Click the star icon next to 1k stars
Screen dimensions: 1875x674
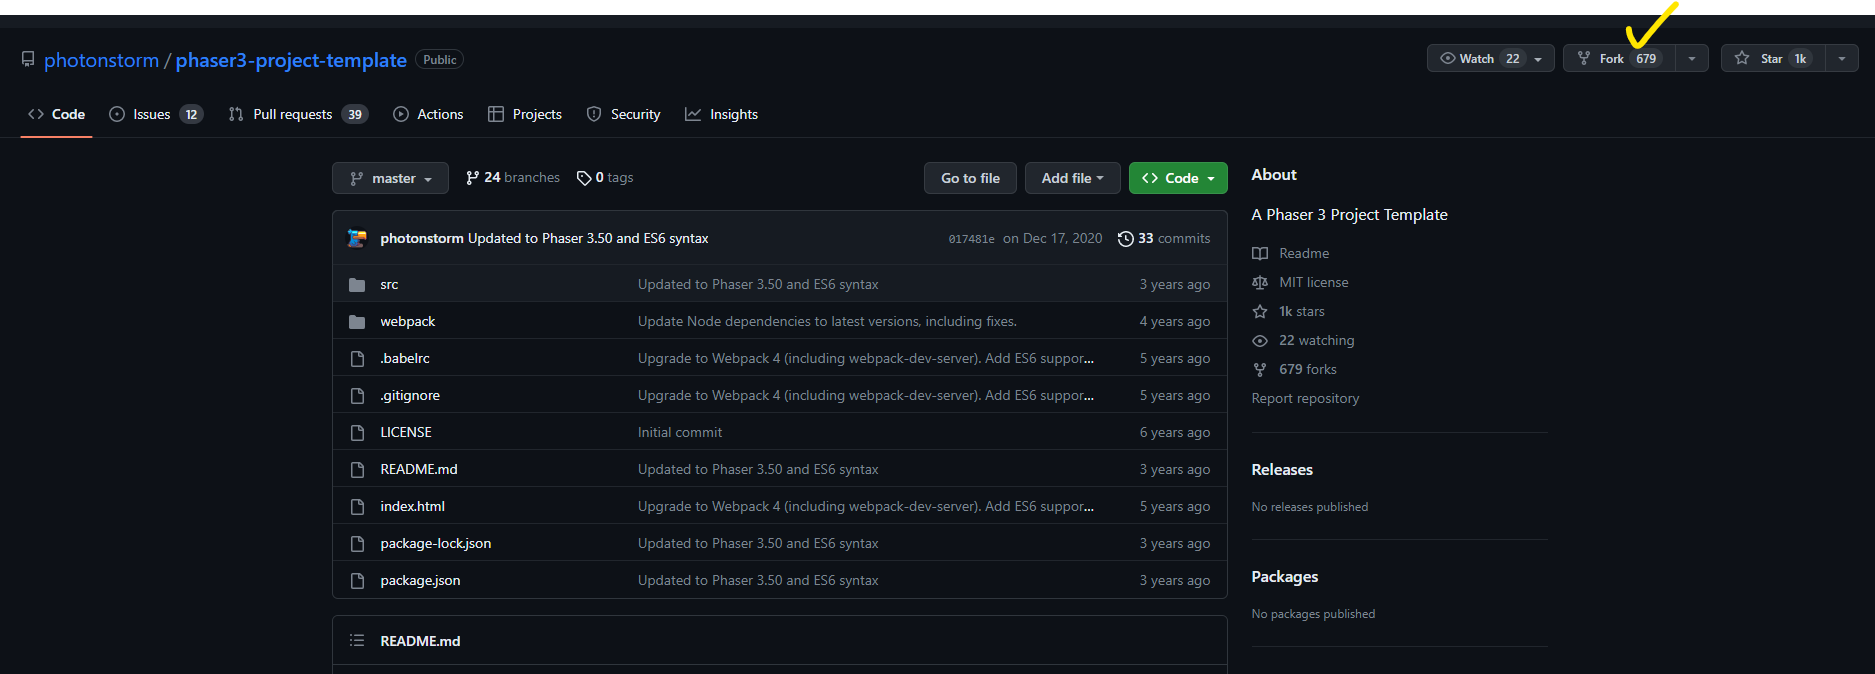point(1260,312)
